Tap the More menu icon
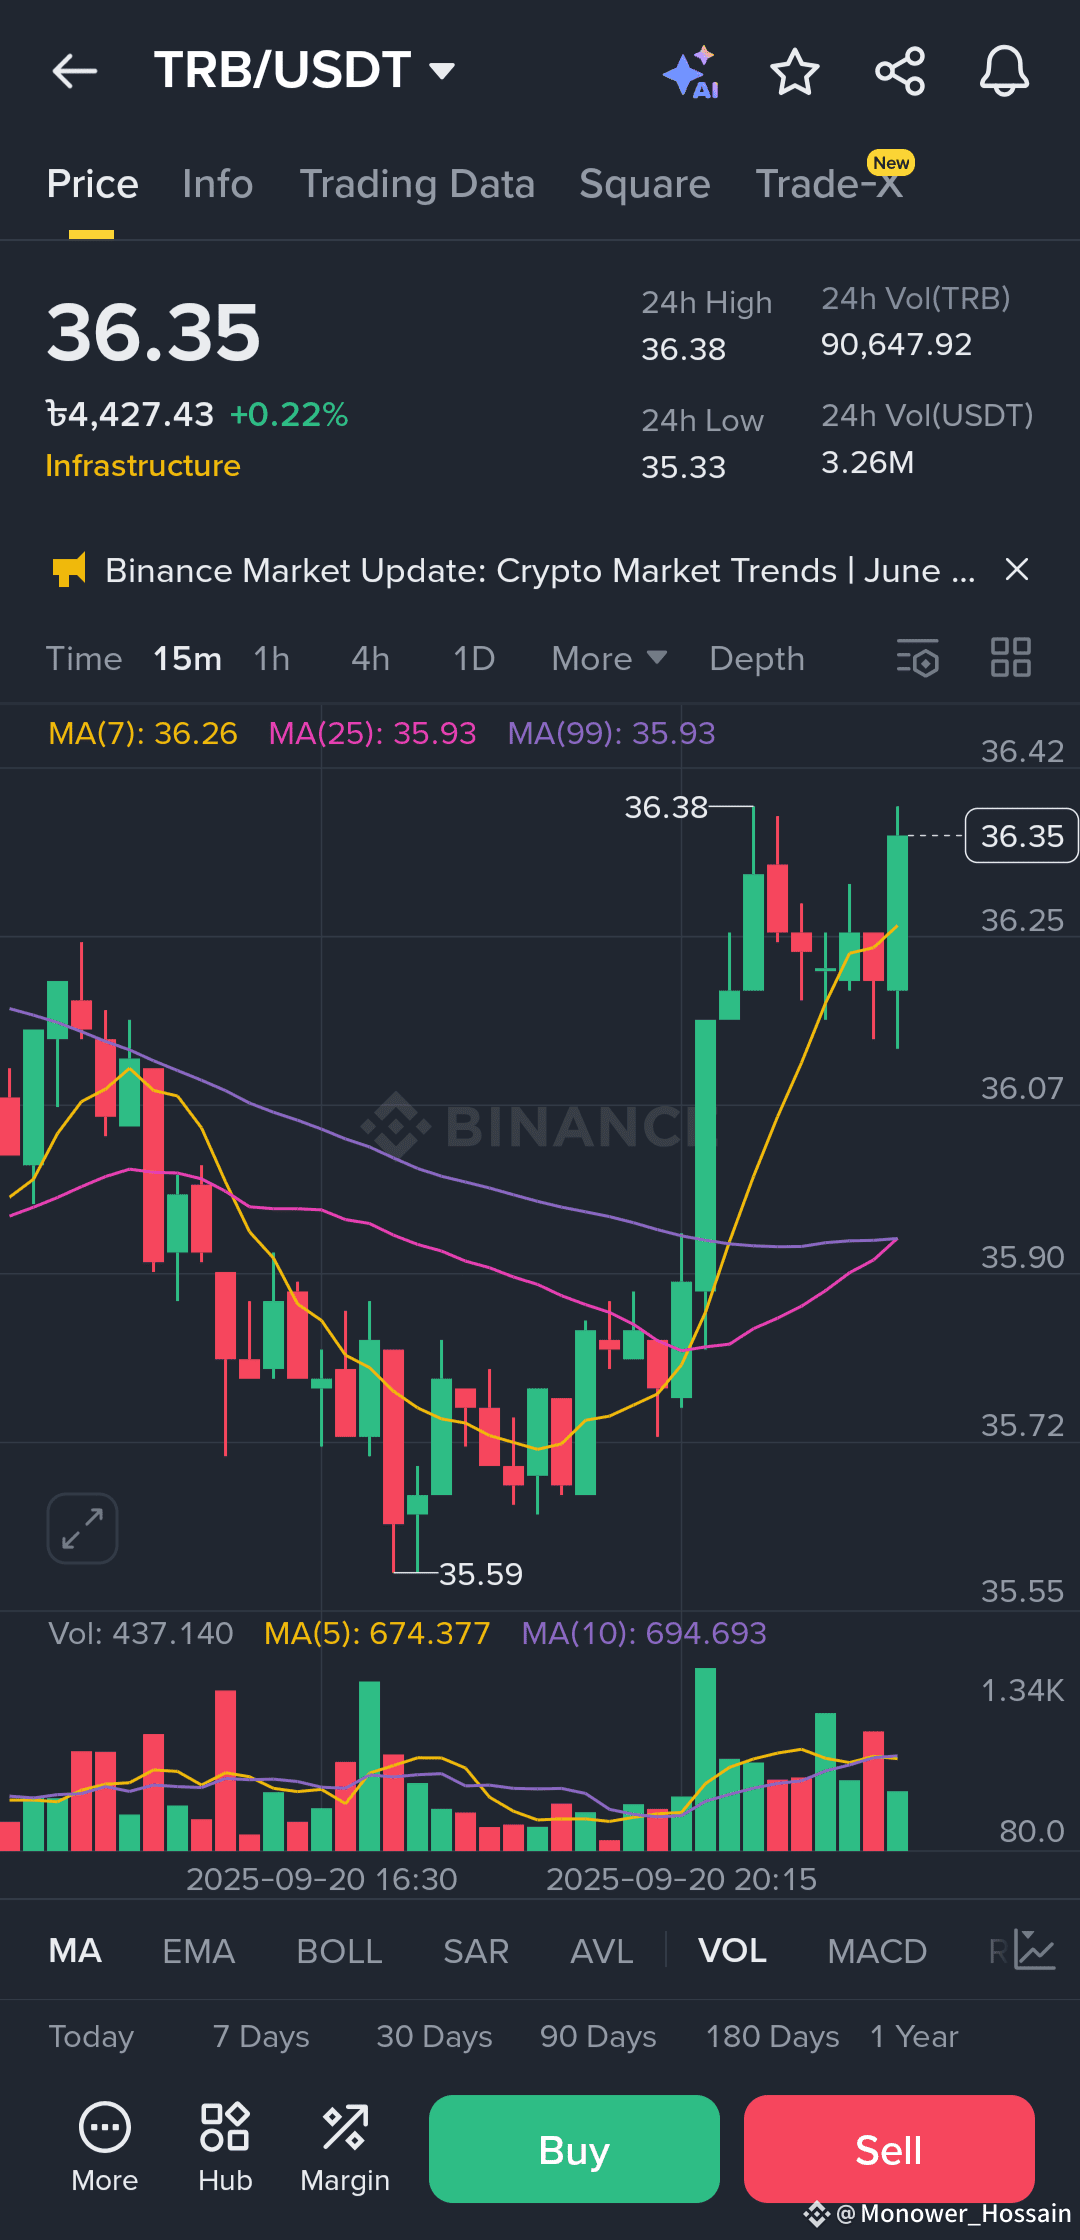The width and height of the screenshot is (1080, 2240). (x=105, y=2147)
